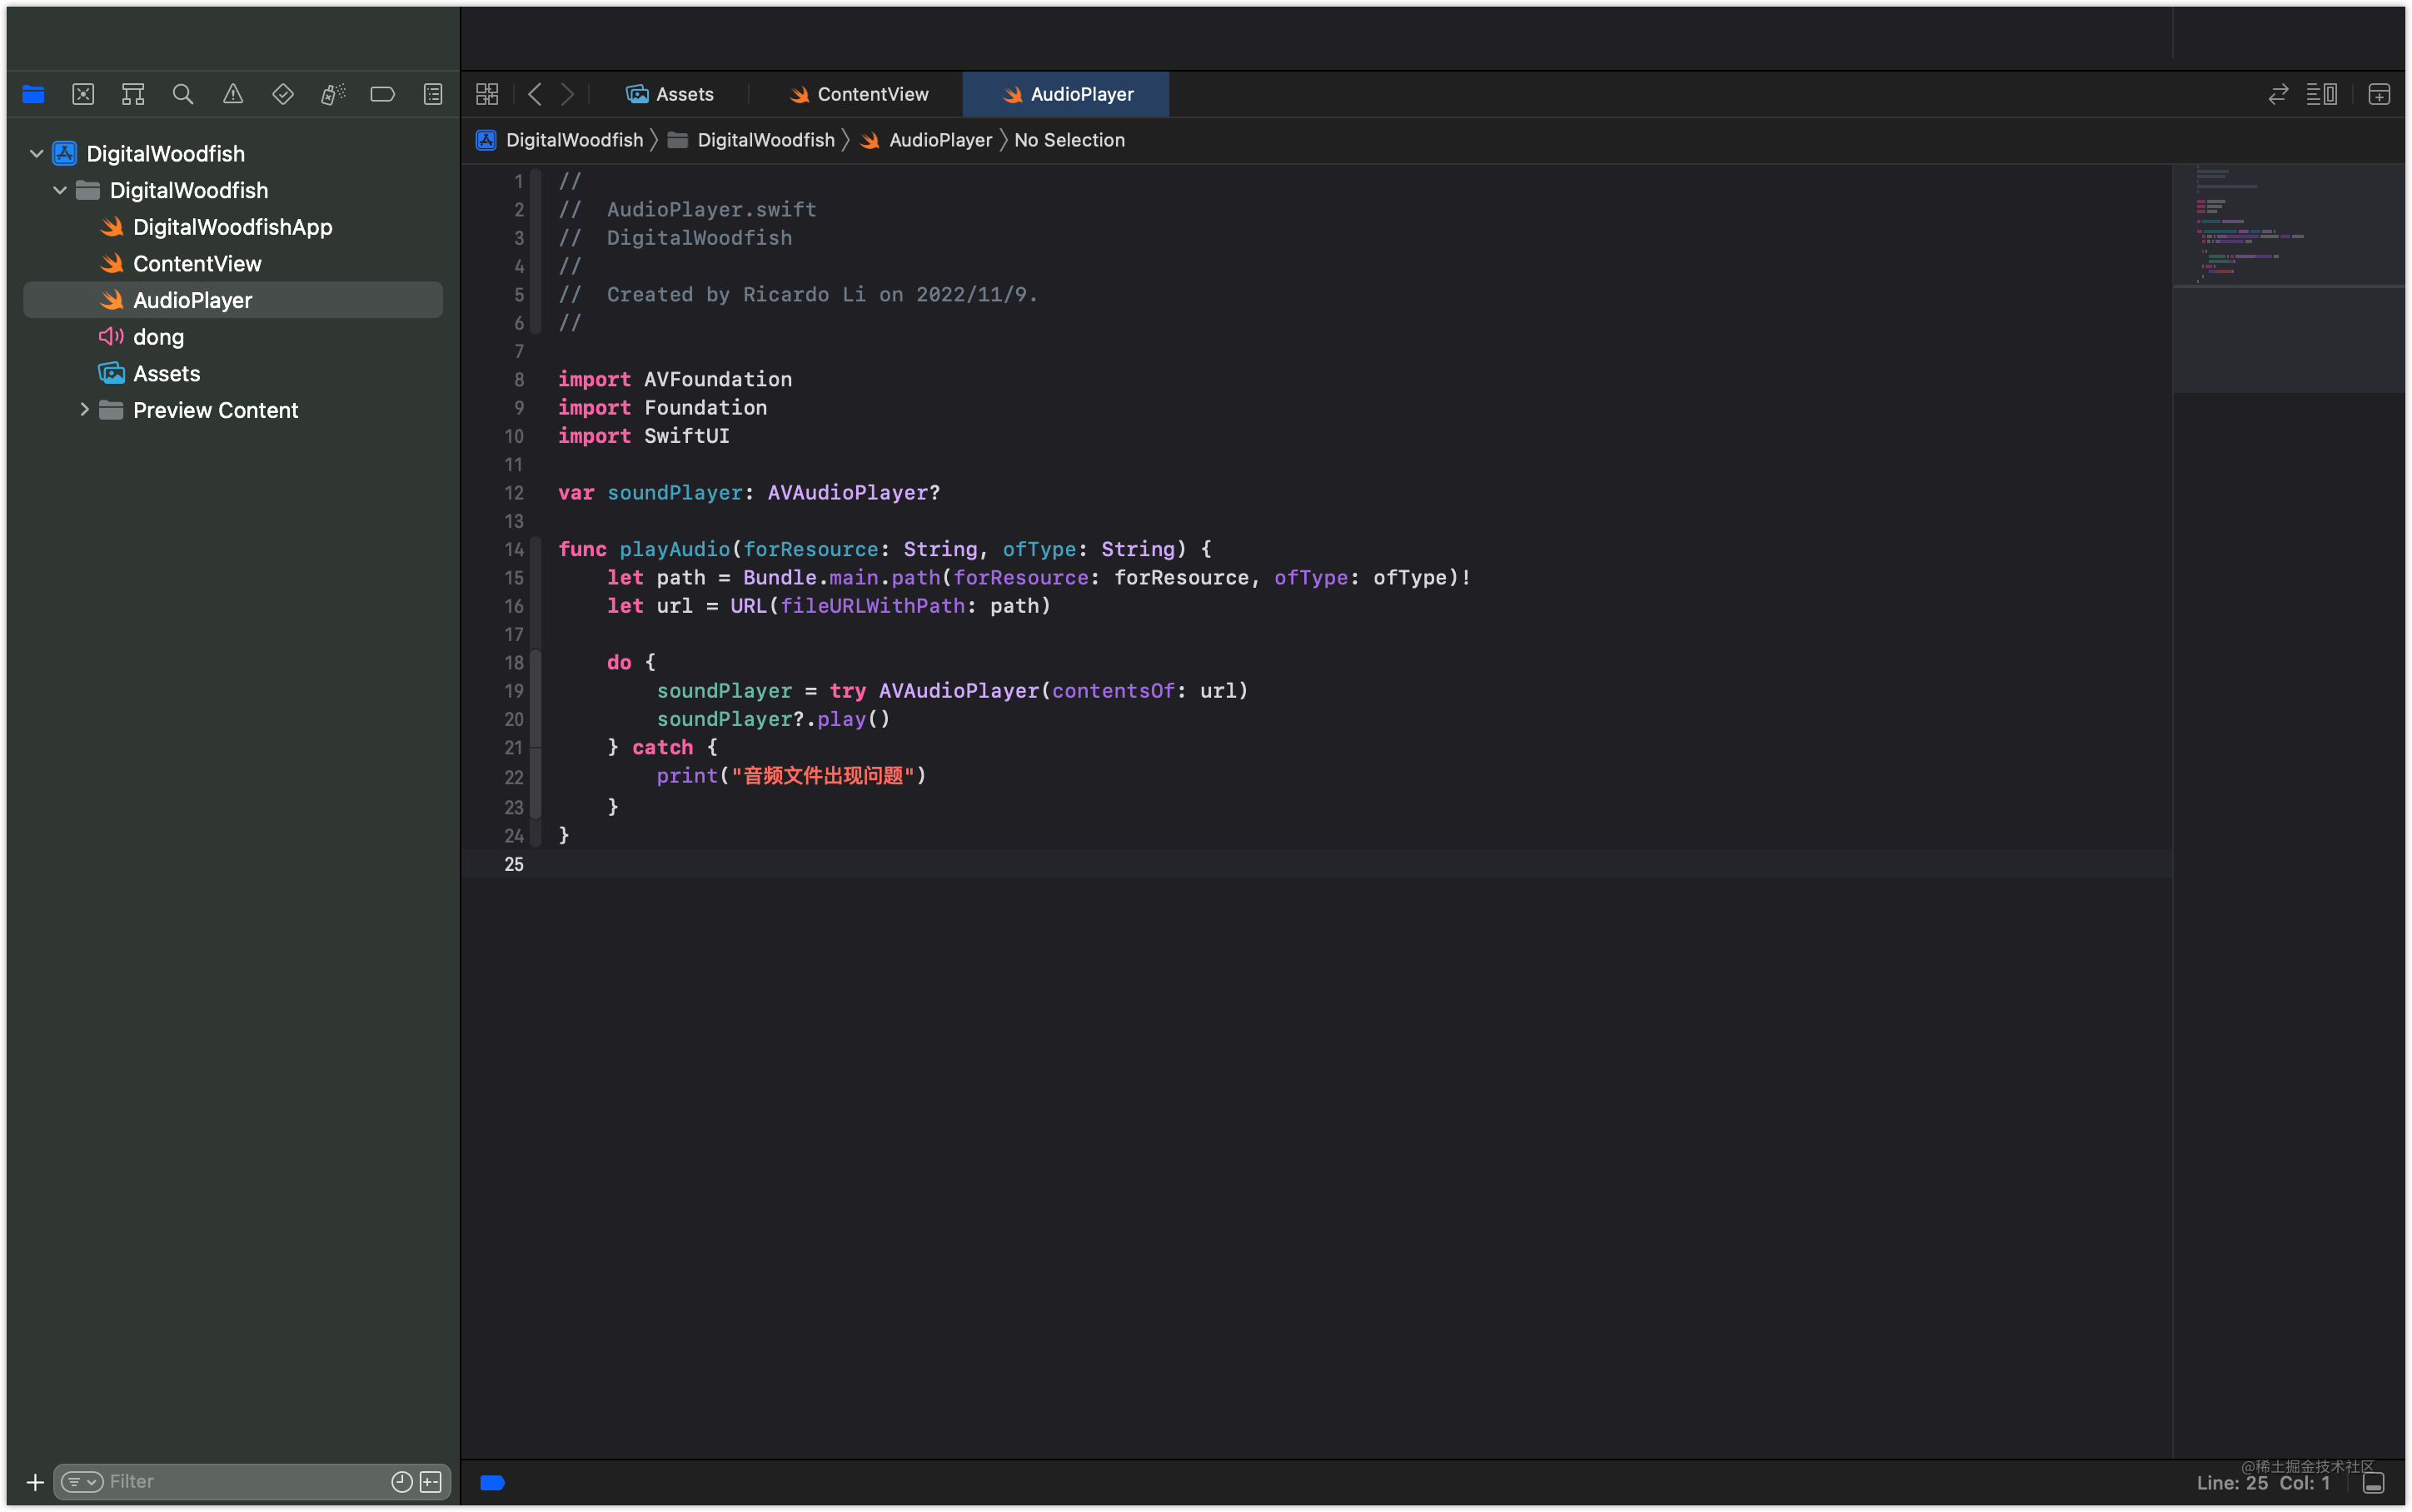Collapse the DigitalWoodfish group folder
The width and height of the screenshot is (2412, 1512).
(60, 190)
